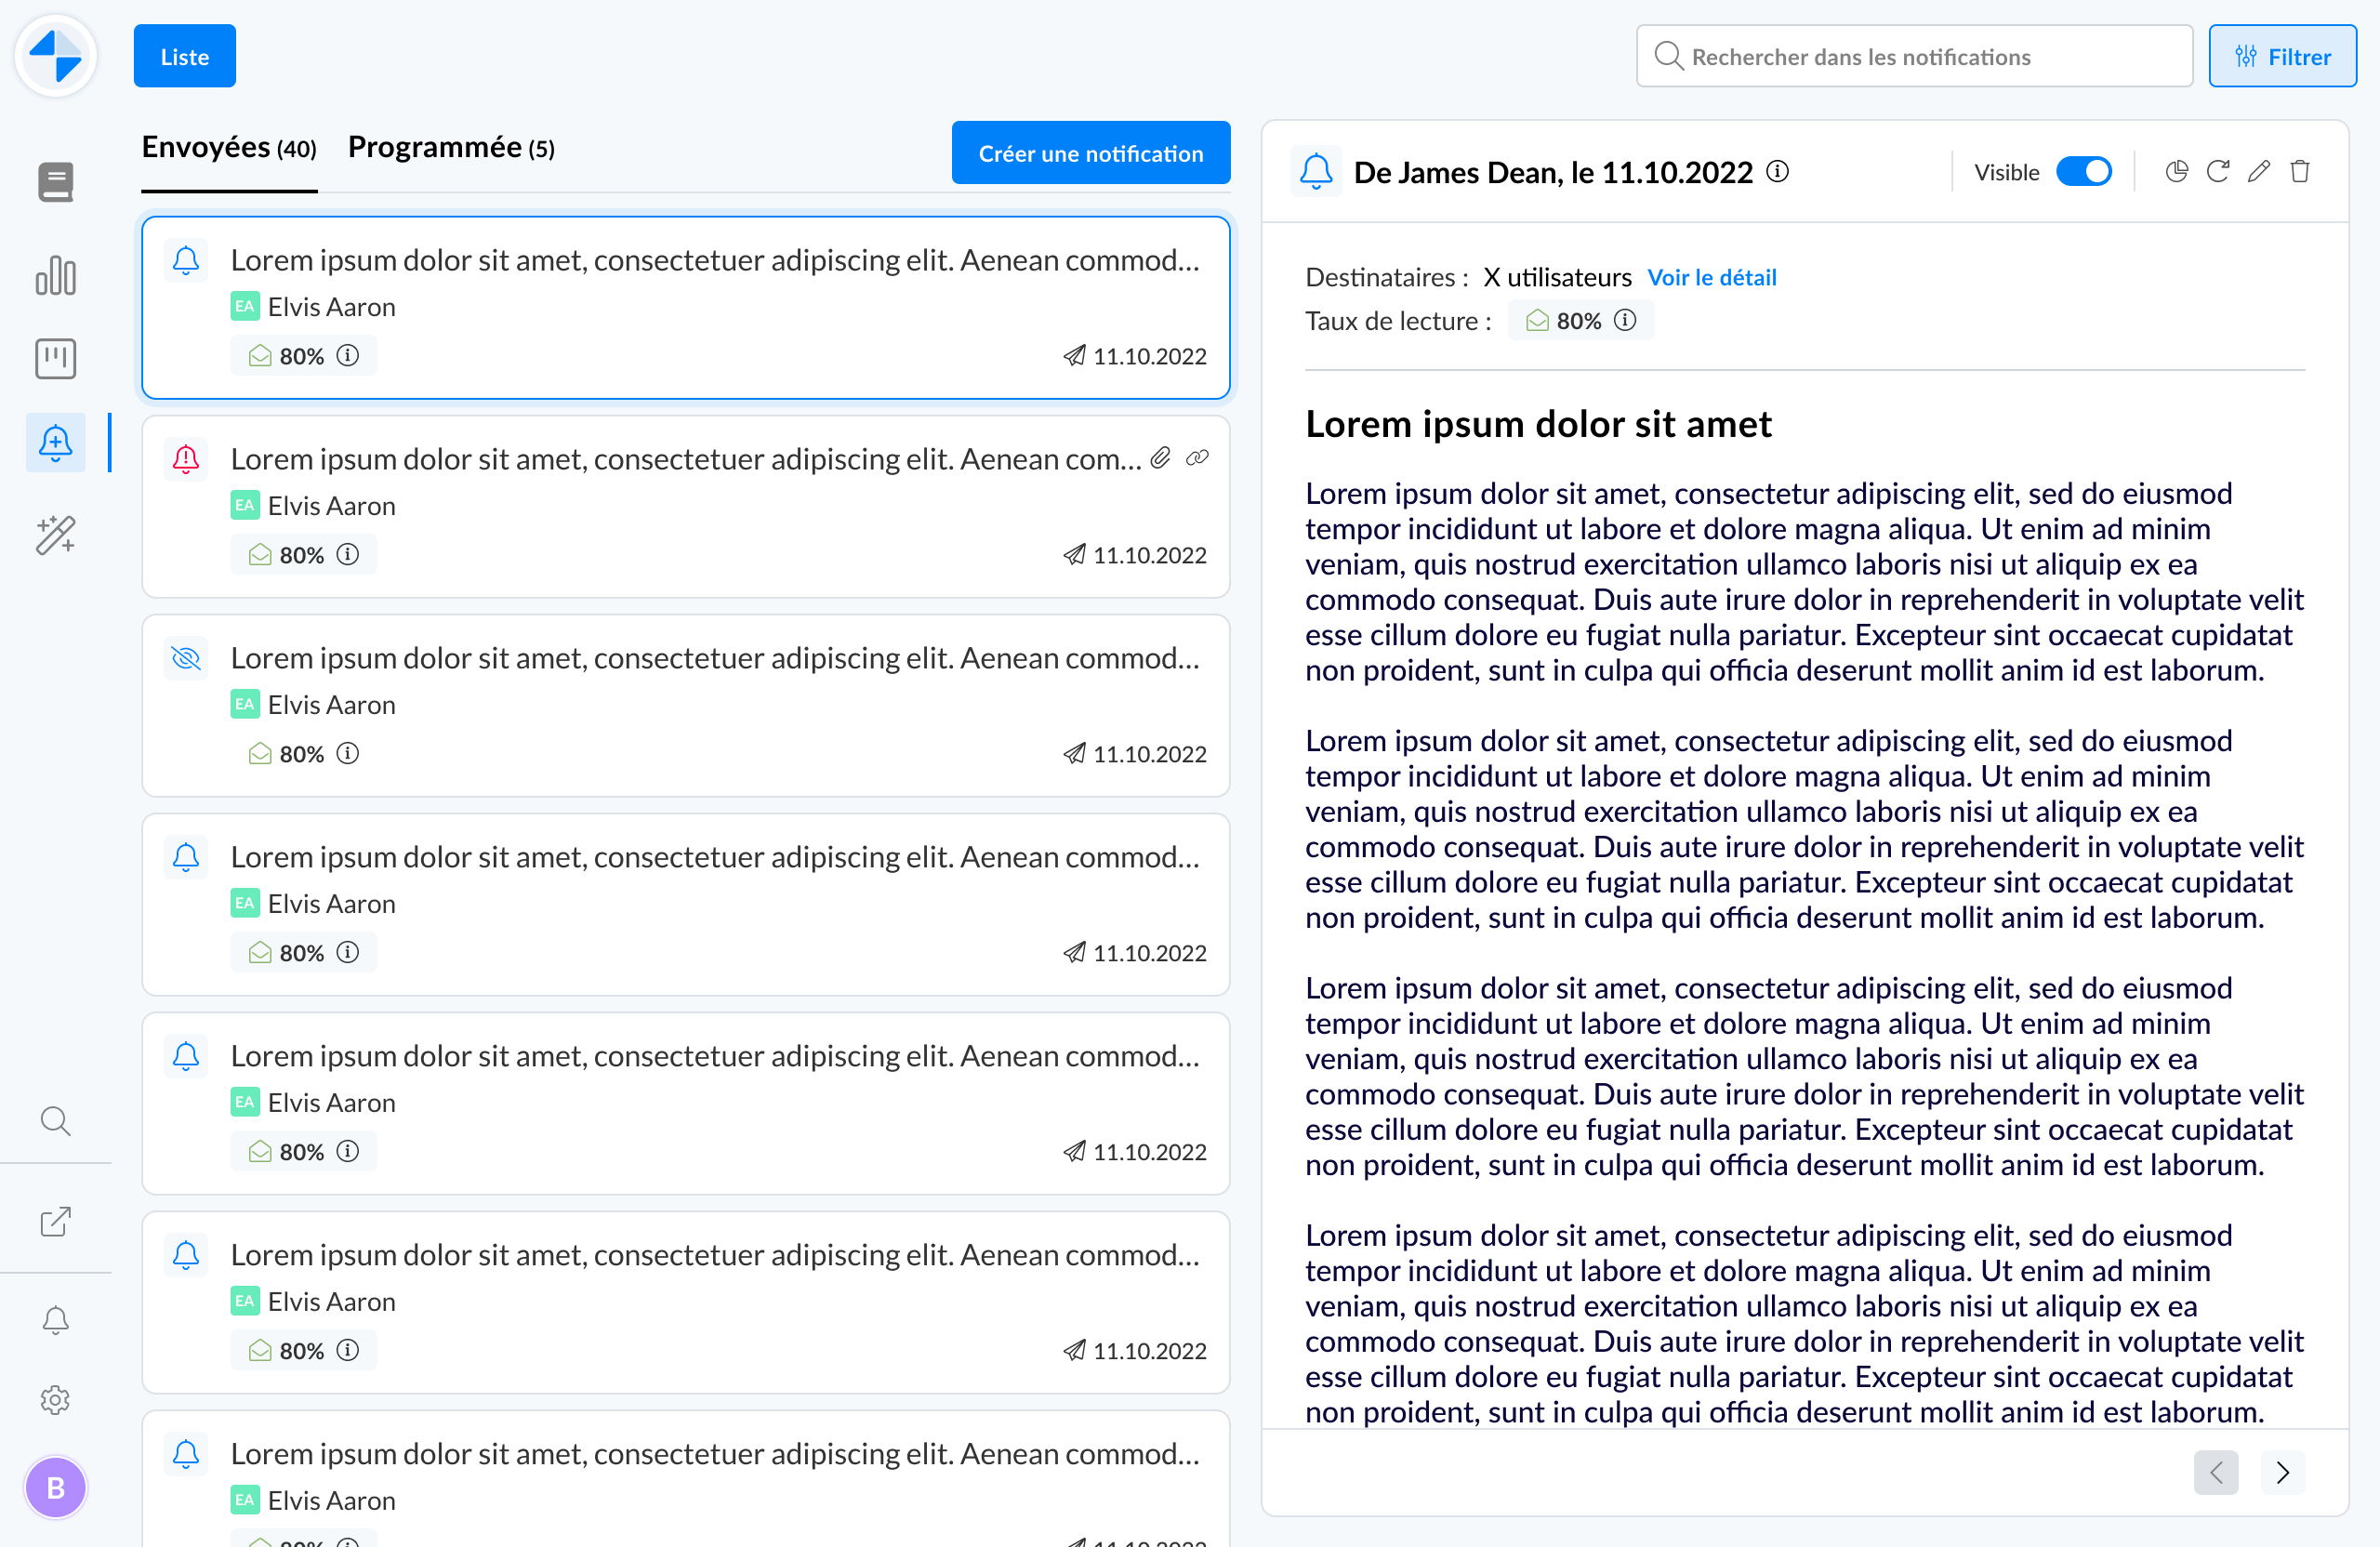
Task: Go to previous notification with left chevron
Action: click(2216, 1472)
